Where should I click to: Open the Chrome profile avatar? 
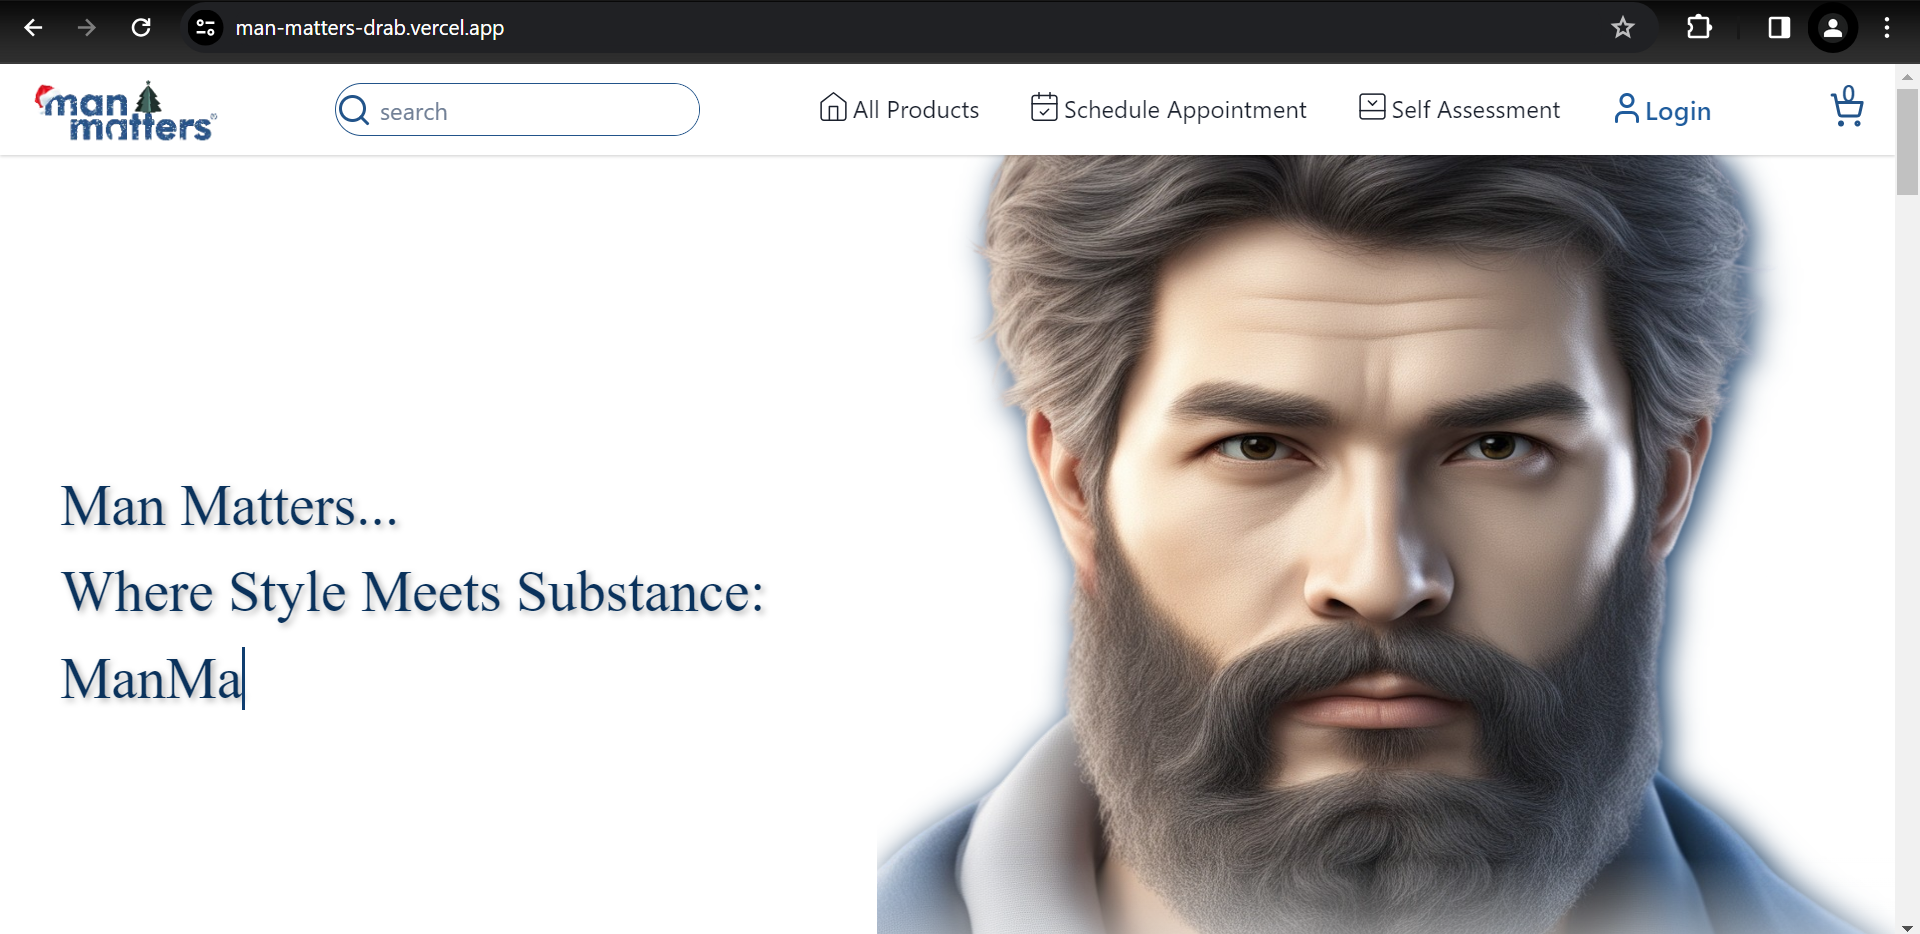(1833, 28)
